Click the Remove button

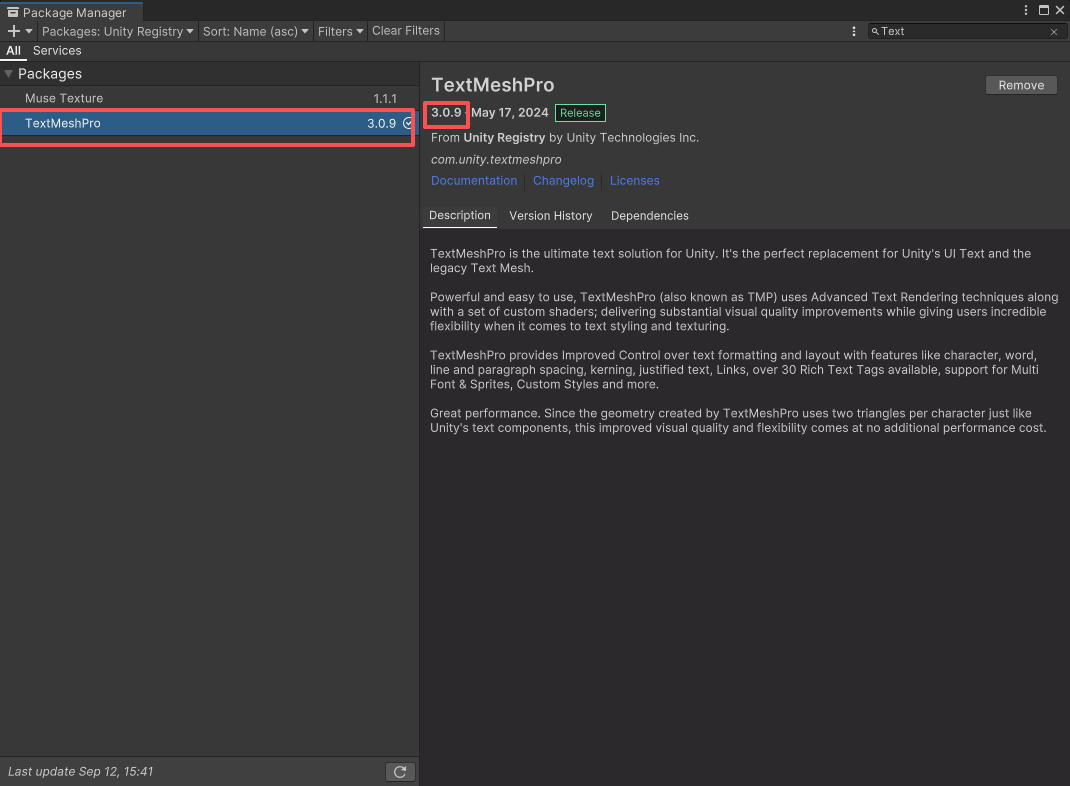[1021, 85]
